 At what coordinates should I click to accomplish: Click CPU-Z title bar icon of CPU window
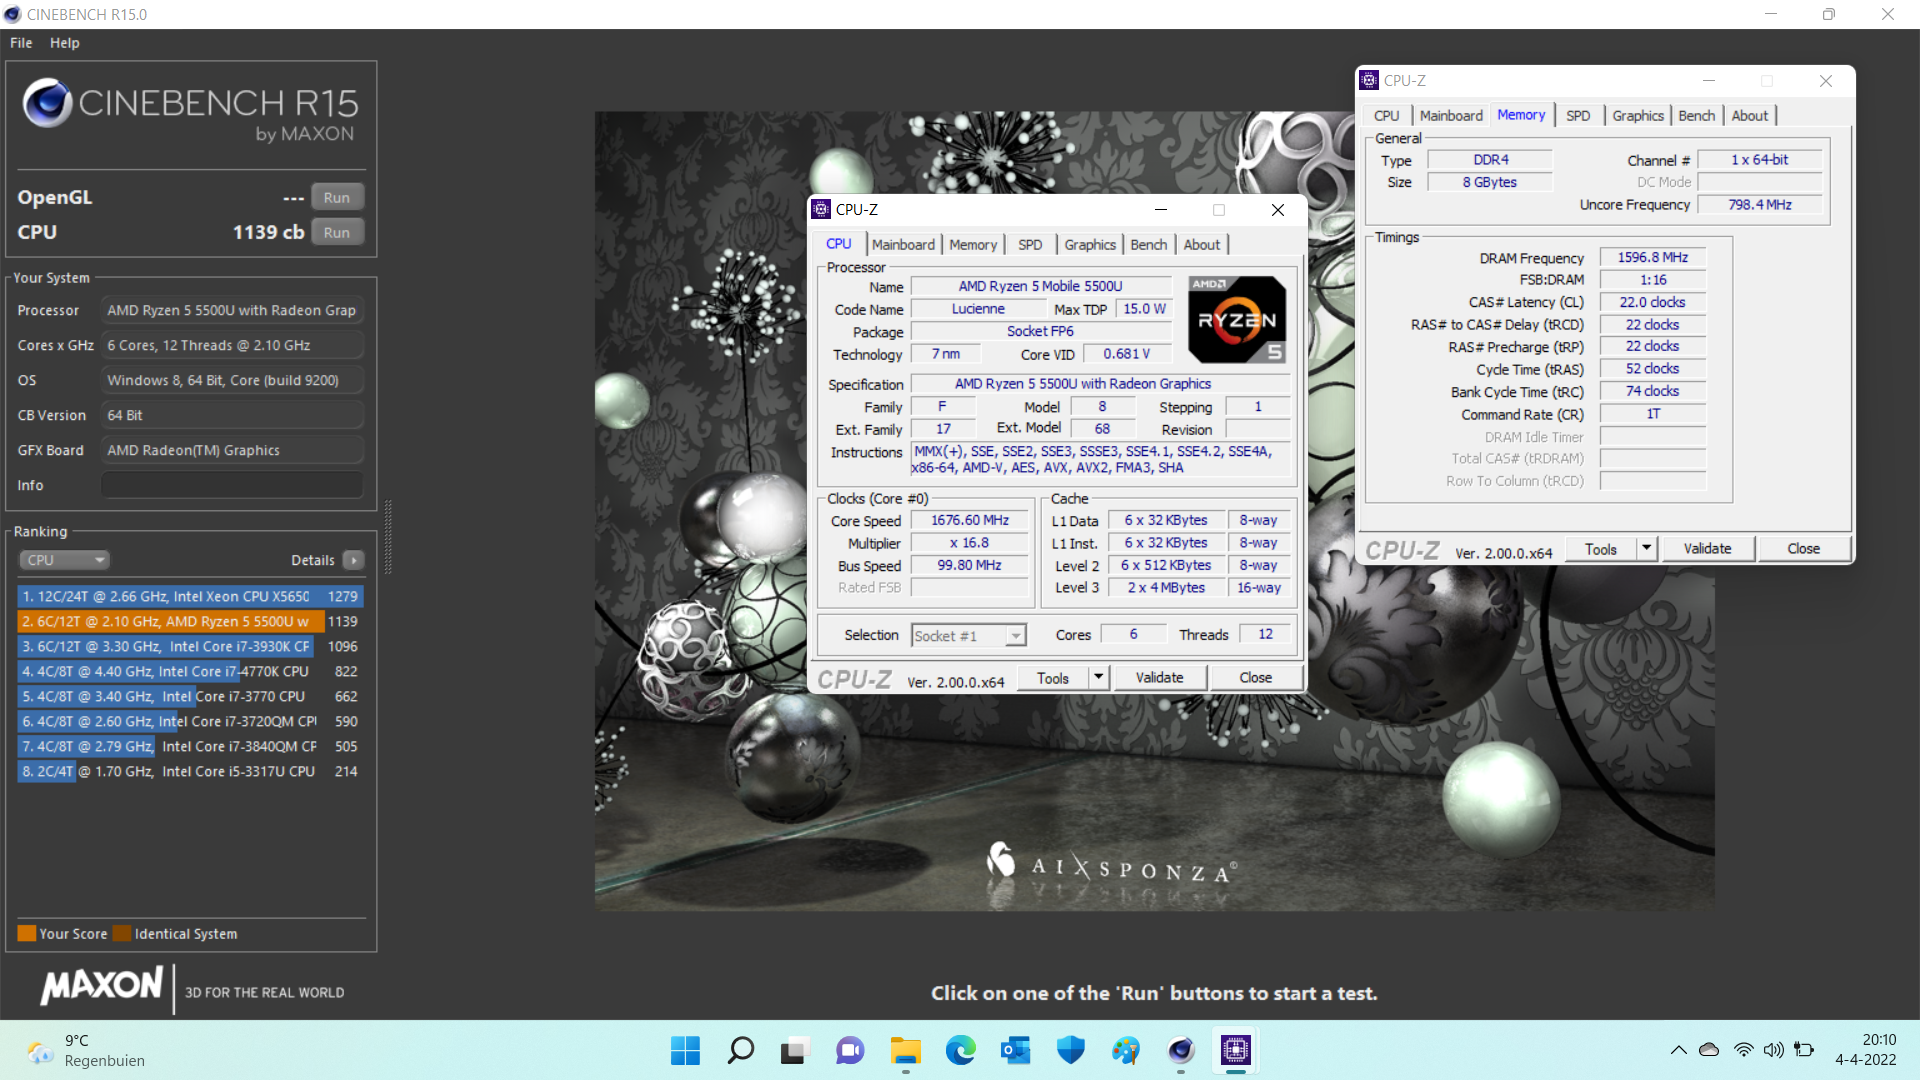pyautogui.click(x=821, y=209)
